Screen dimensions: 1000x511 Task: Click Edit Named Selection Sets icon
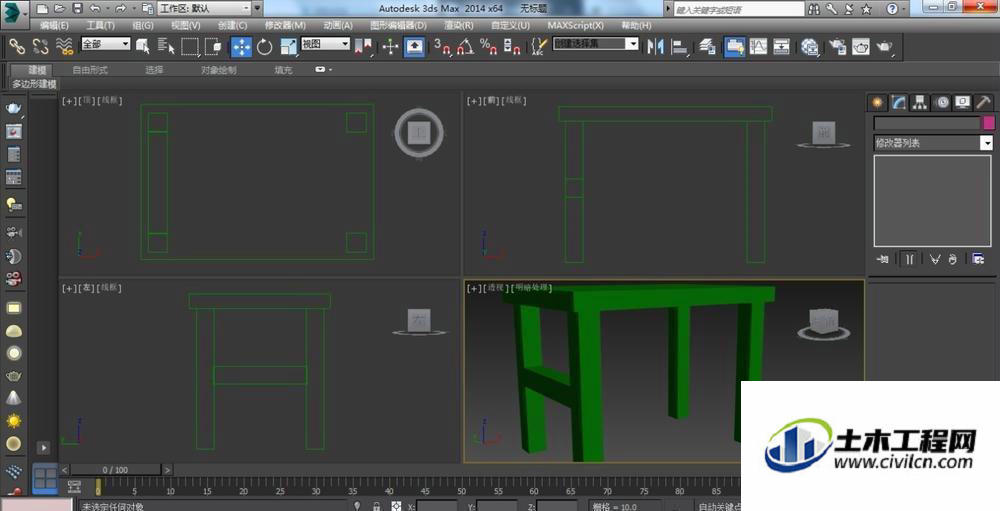(540, 46)
